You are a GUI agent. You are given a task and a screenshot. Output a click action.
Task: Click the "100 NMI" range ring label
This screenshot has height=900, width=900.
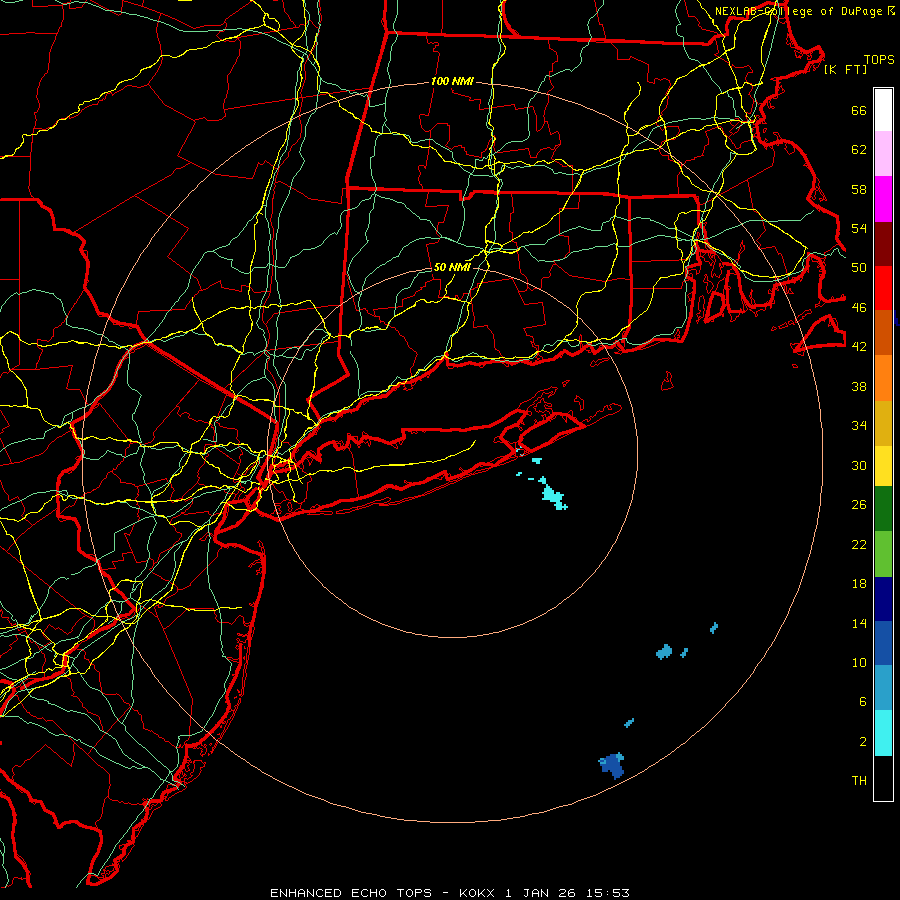pos(452,82)
